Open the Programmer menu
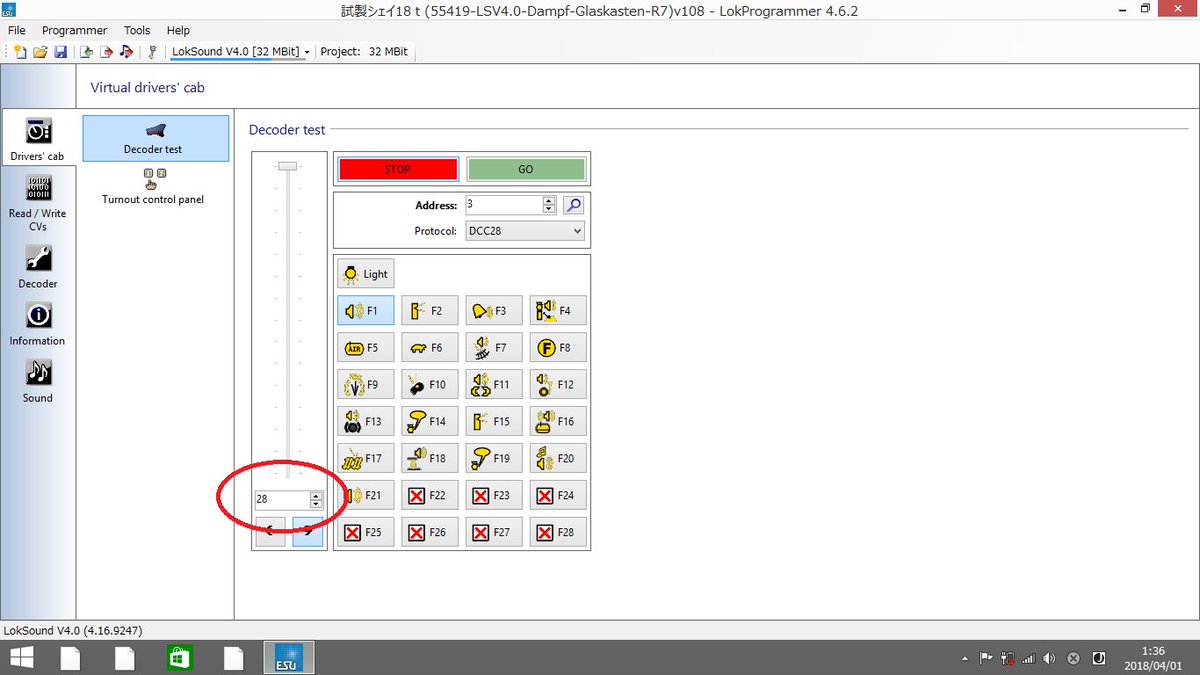Screen dimensions: 1200x675 coord(74,31)
